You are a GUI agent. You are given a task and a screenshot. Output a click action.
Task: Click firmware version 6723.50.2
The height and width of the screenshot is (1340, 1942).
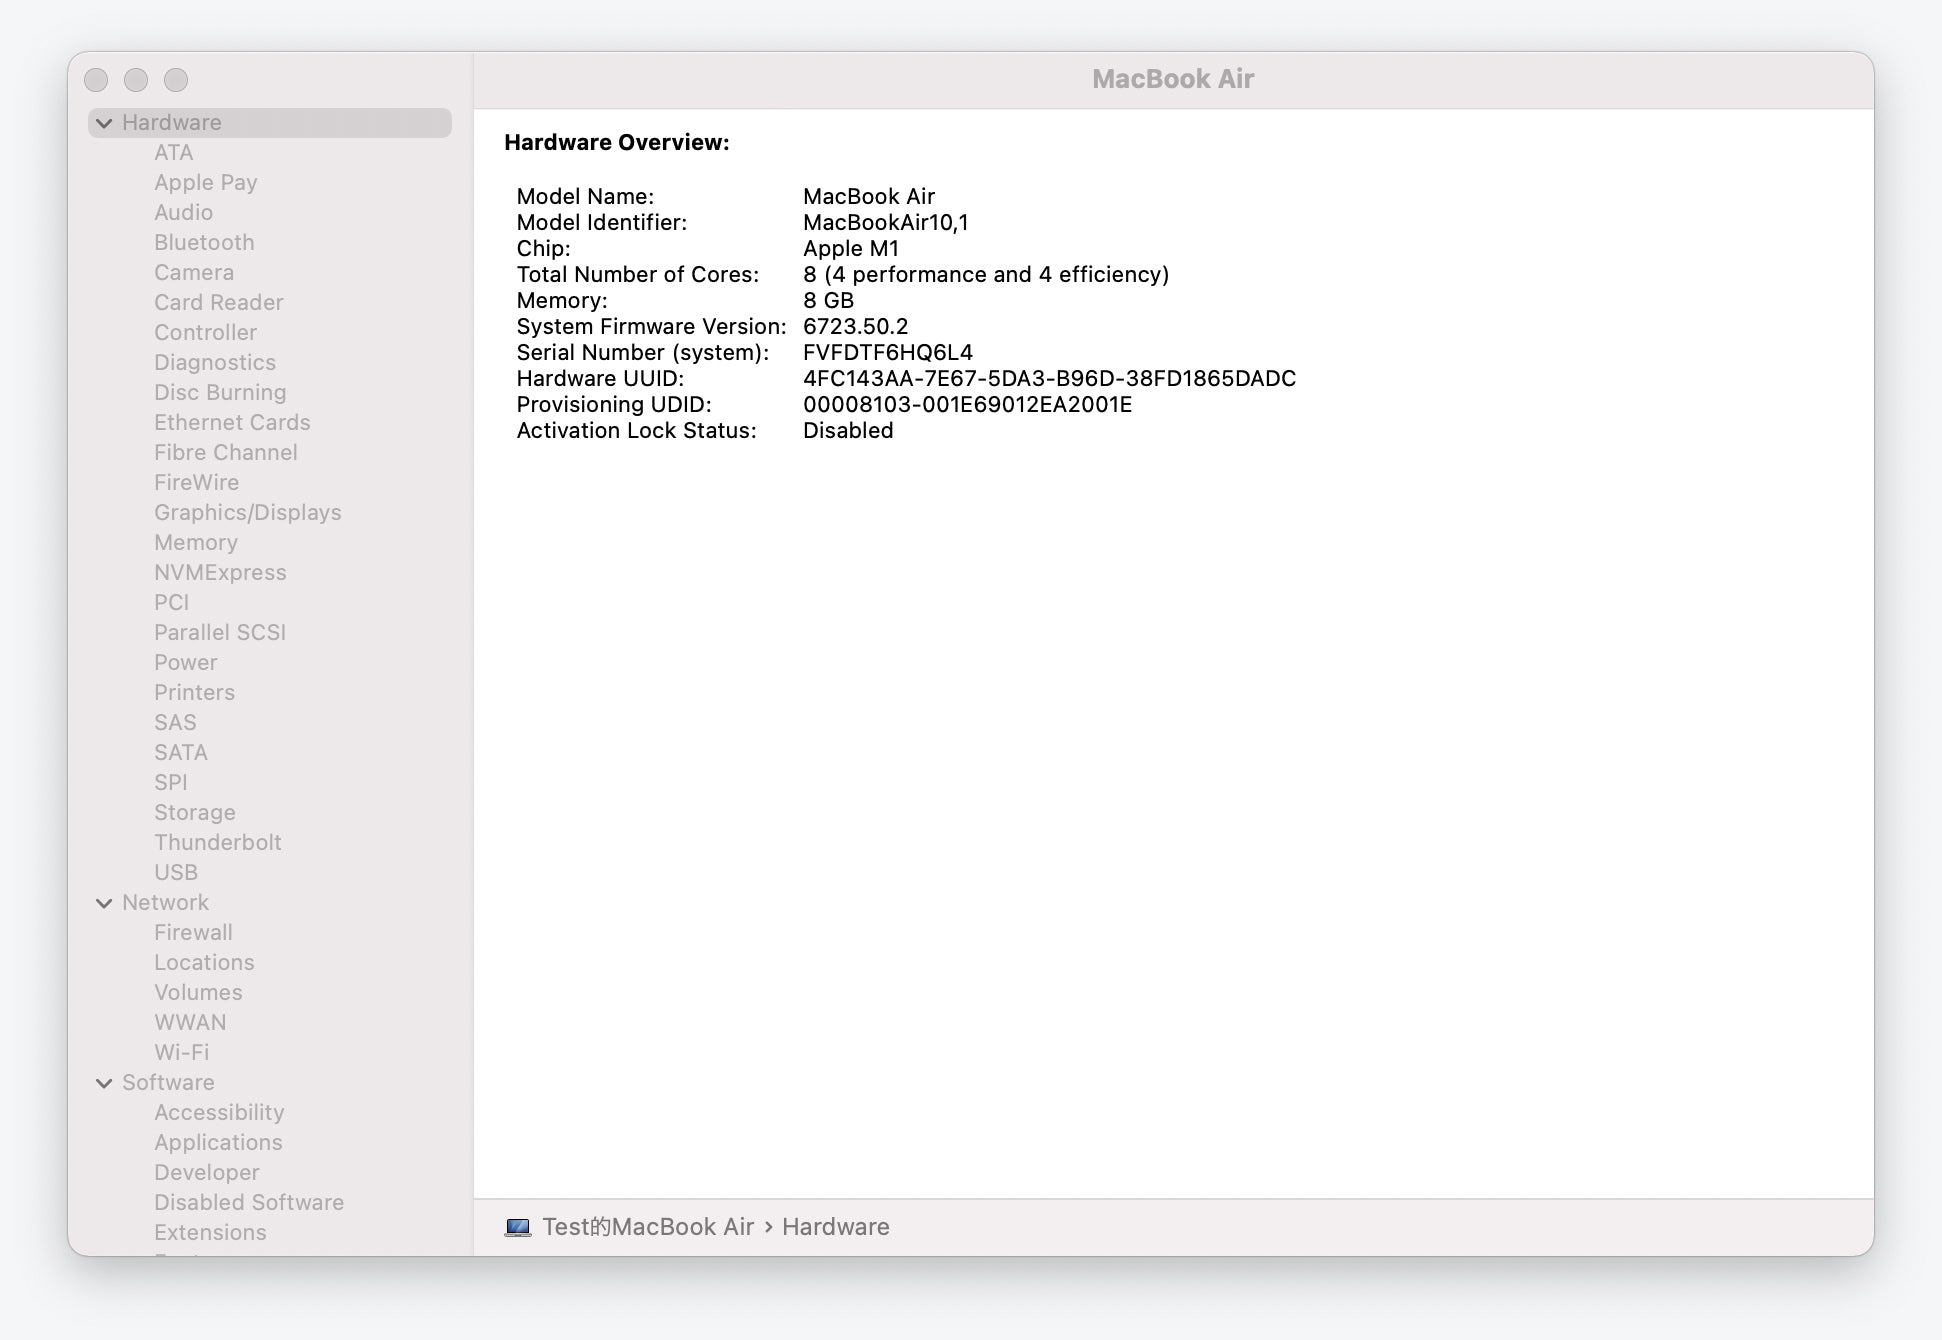pyautogui.click(x=855, y=327)
